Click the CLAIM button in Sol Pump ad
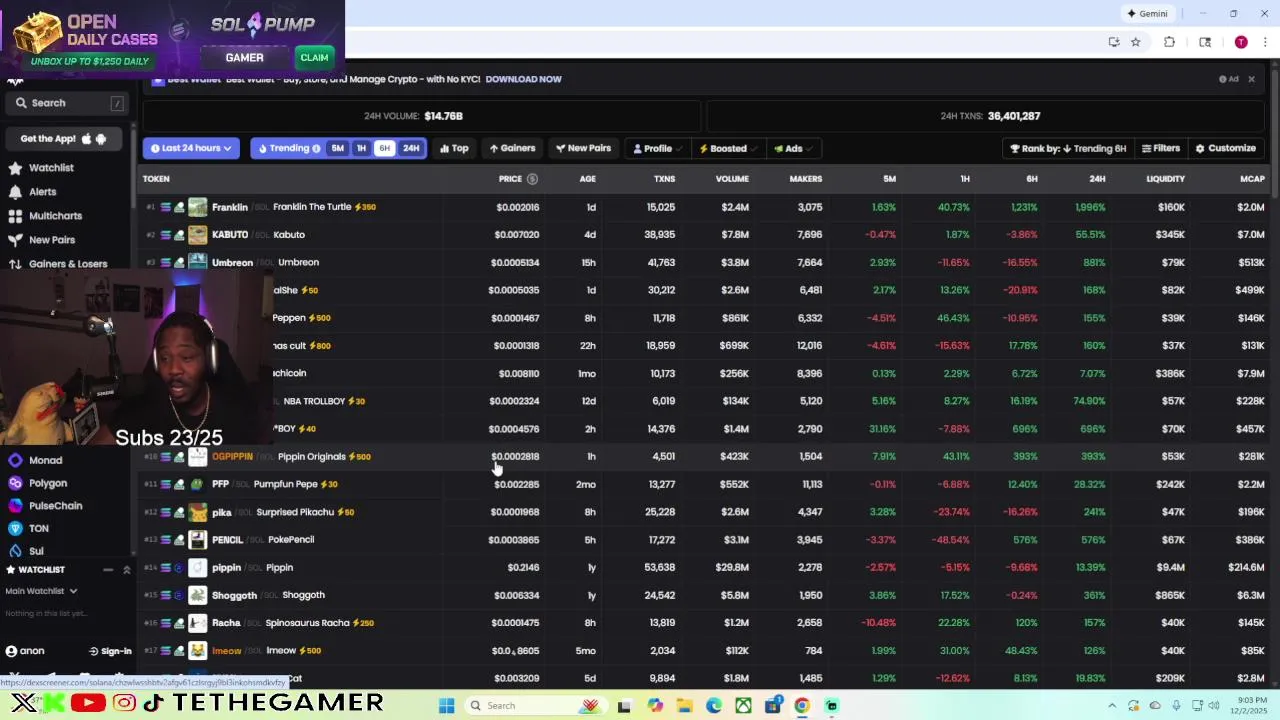 click(x=314, y=58)
